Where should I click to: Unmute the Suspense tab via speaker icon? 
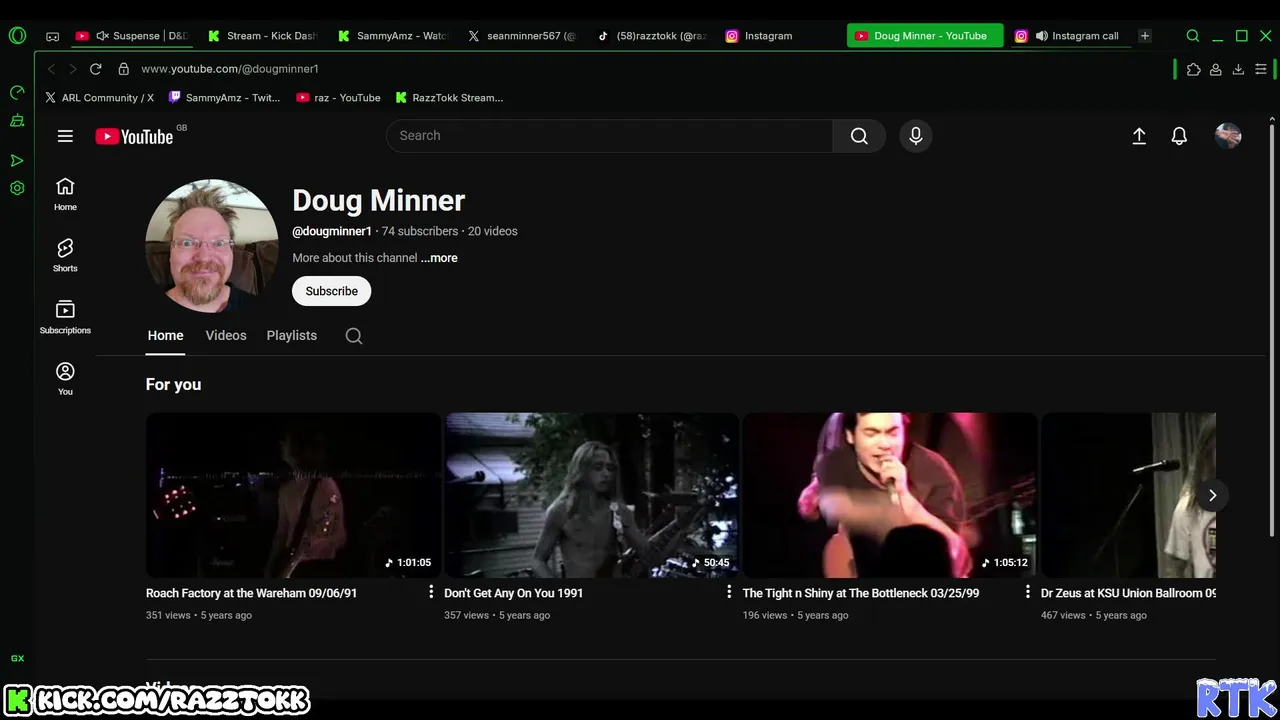point(102,36)
